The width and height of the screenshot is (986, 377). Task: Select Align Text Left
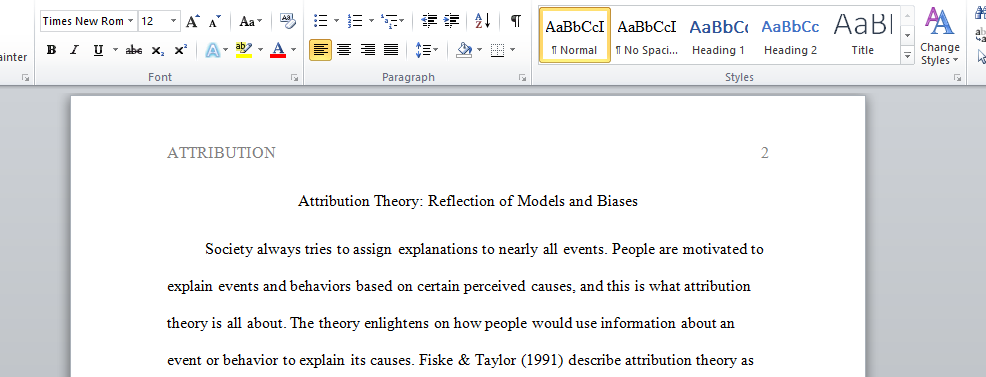pos(321,50)
